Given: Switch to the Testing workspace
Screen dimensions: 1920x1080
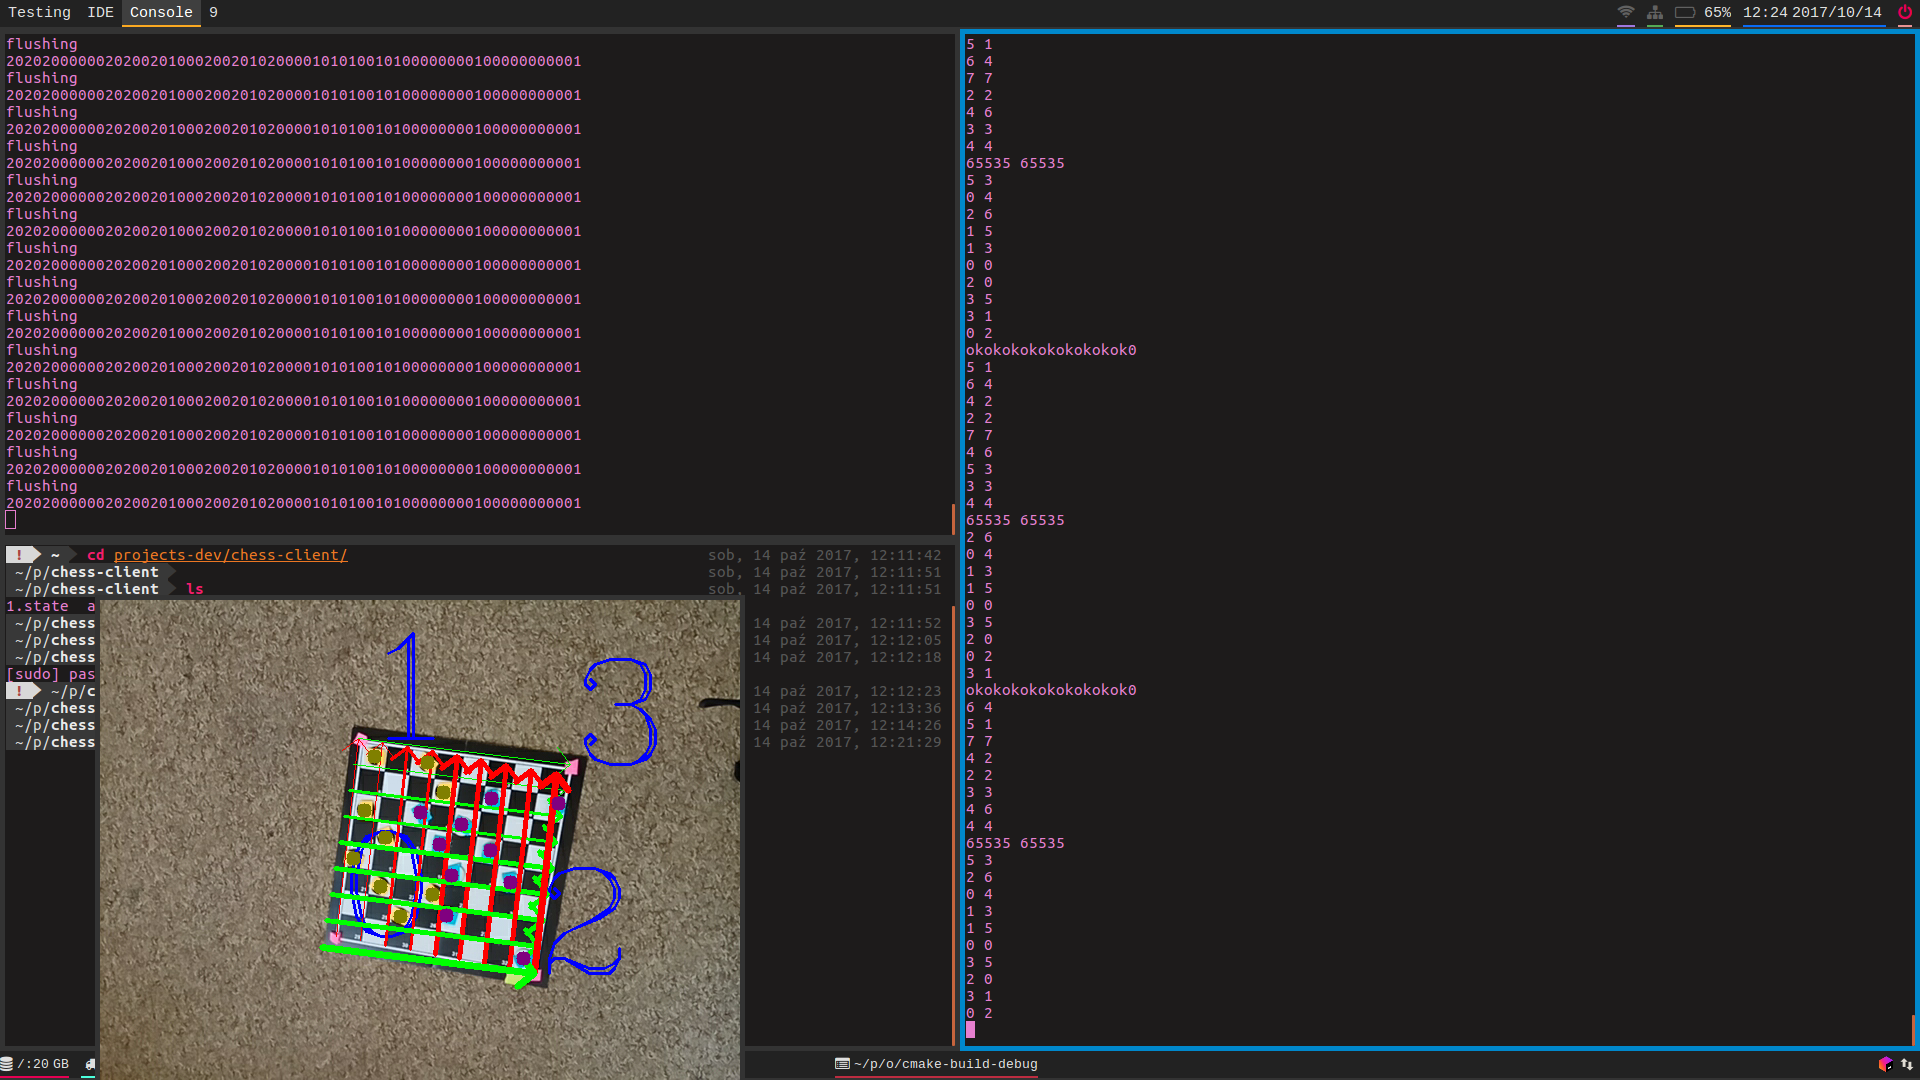Looking at the screenshot, I should (x=39, y=12).
